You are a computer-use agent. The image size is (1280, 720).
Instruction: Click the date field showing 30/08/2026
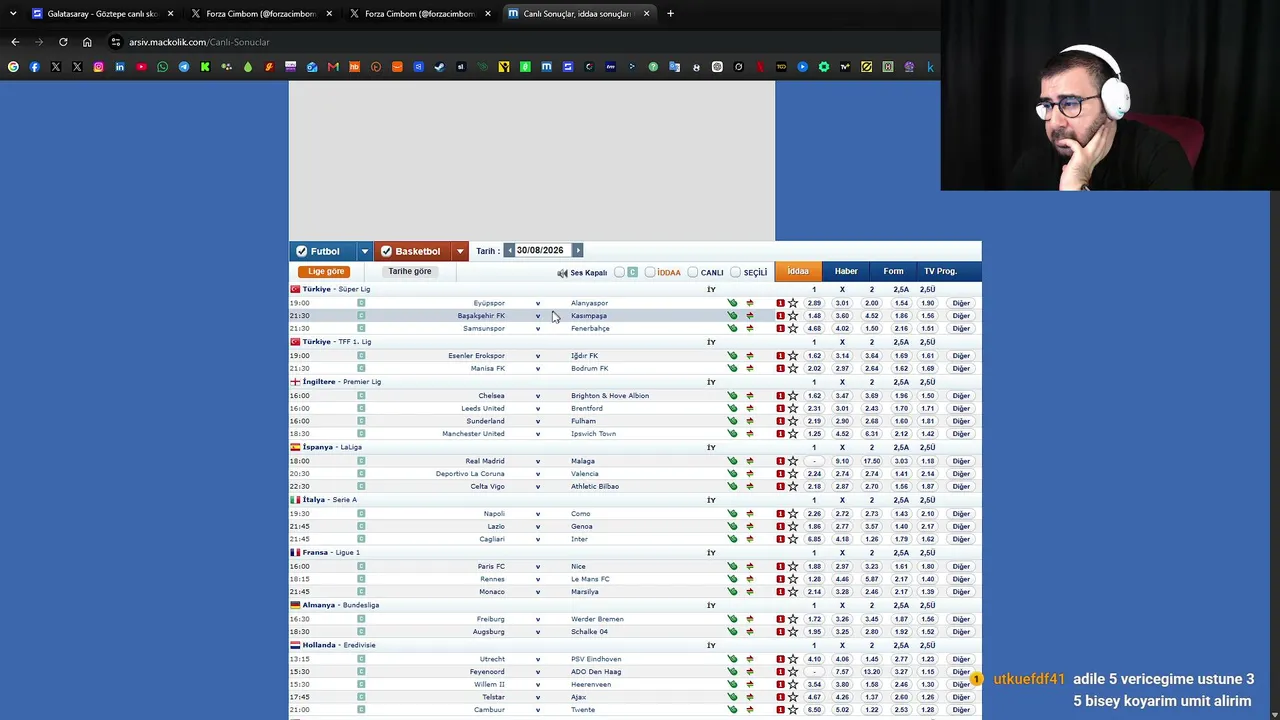click(541, 251)
